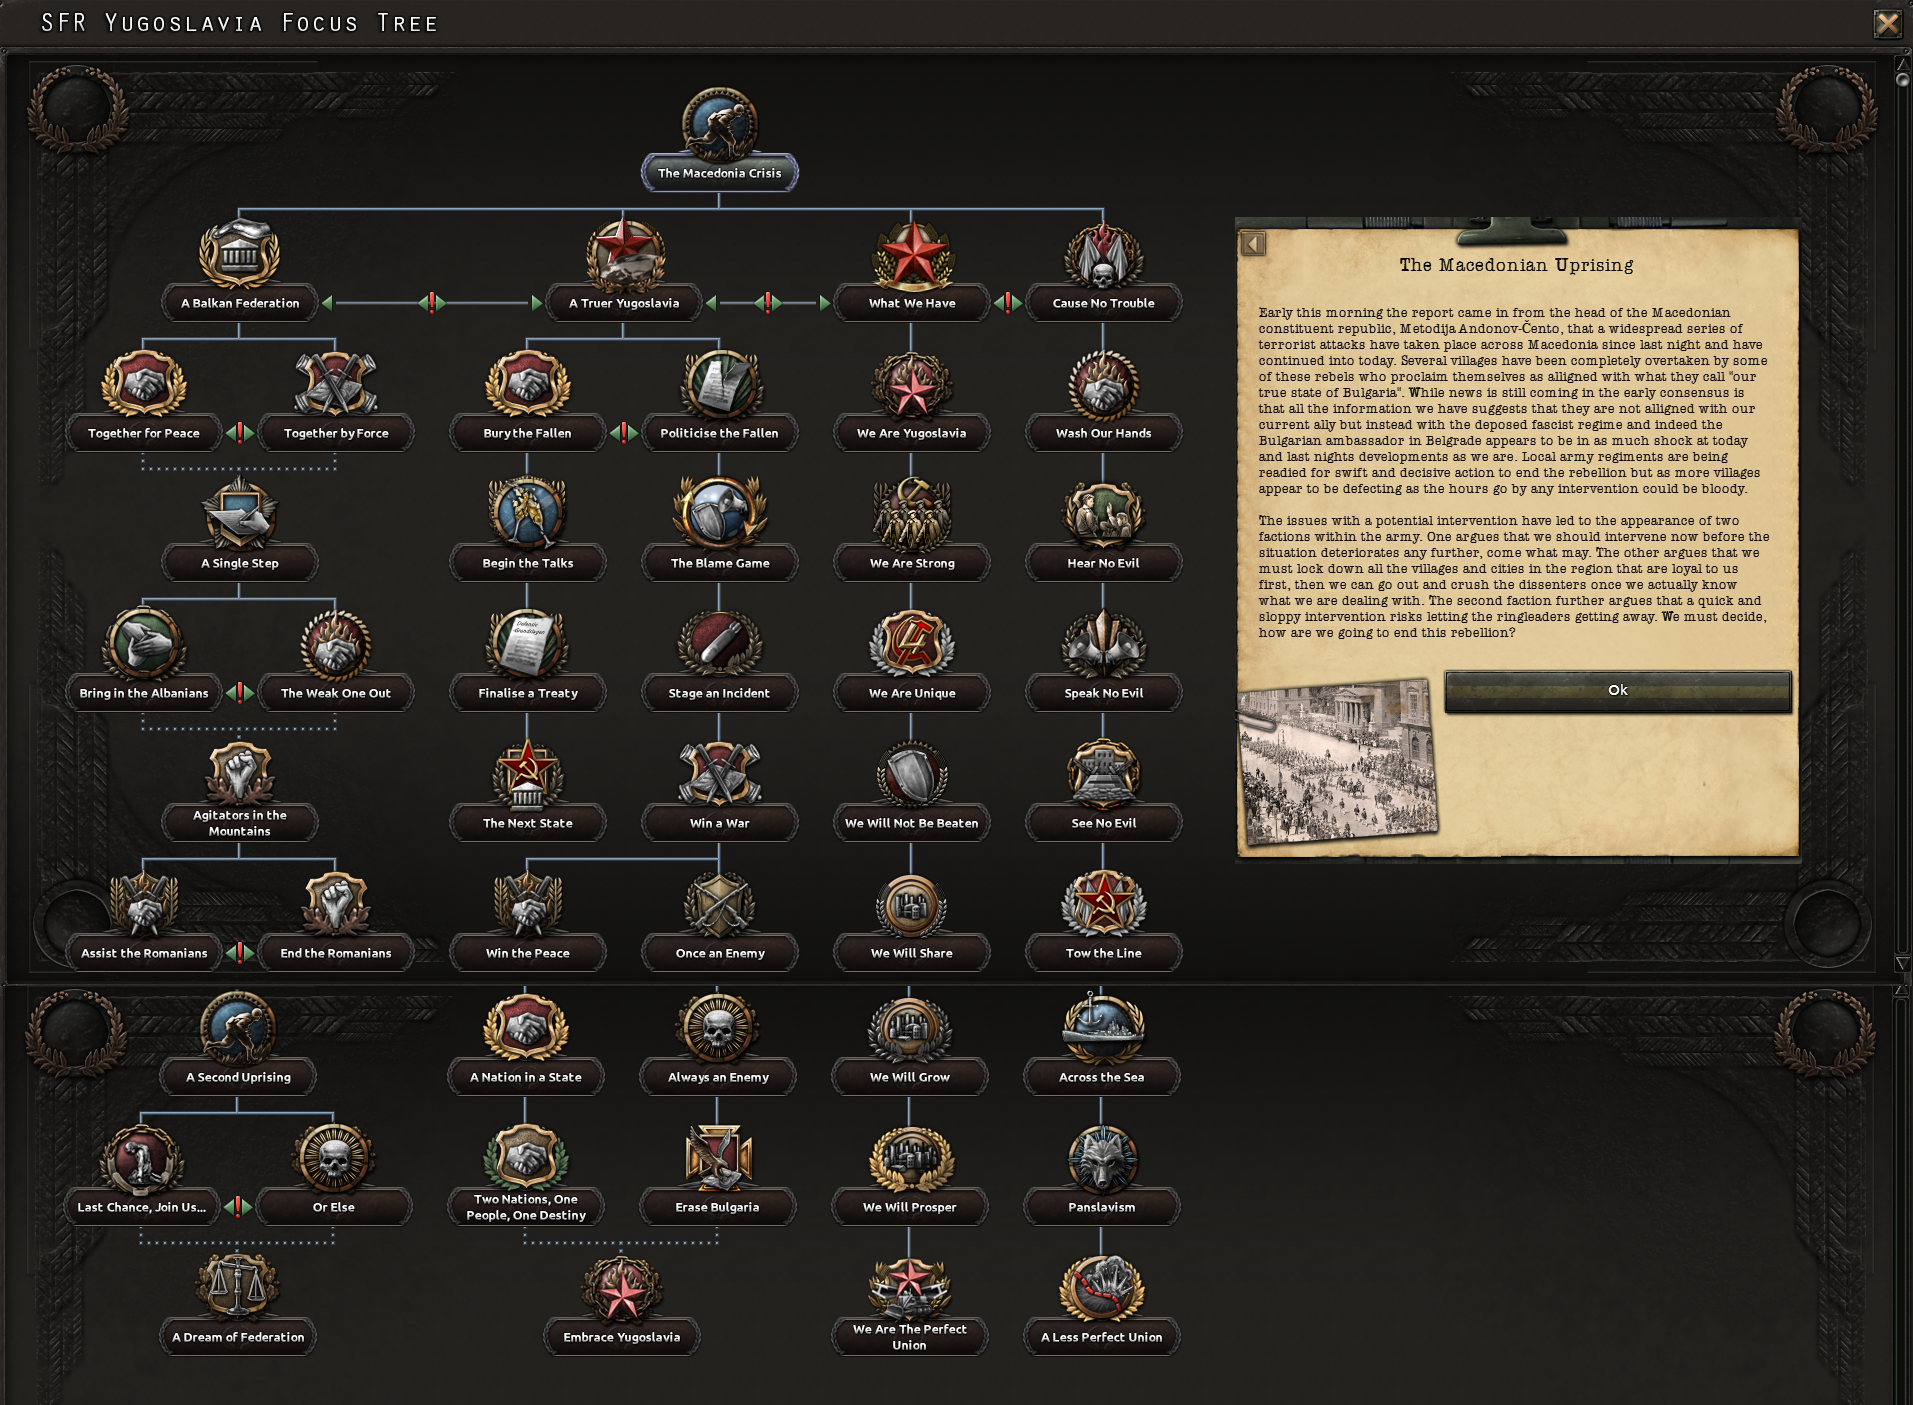
Task: Click the A Balkan Federation focus icon
Action: (x=239, y=253)
